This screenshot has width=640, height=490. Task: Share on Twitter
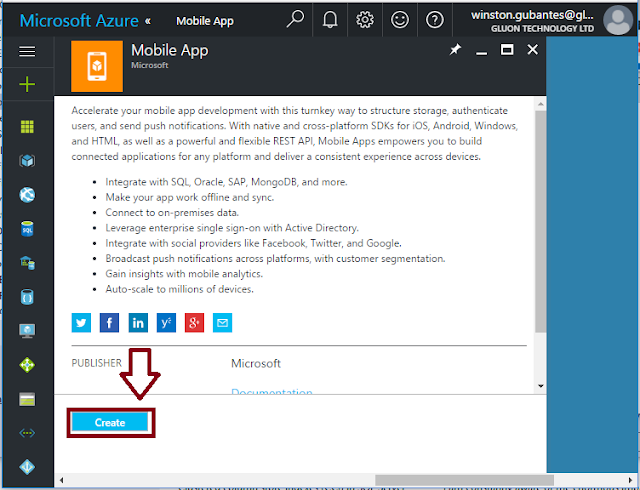[x=81, y=323]
